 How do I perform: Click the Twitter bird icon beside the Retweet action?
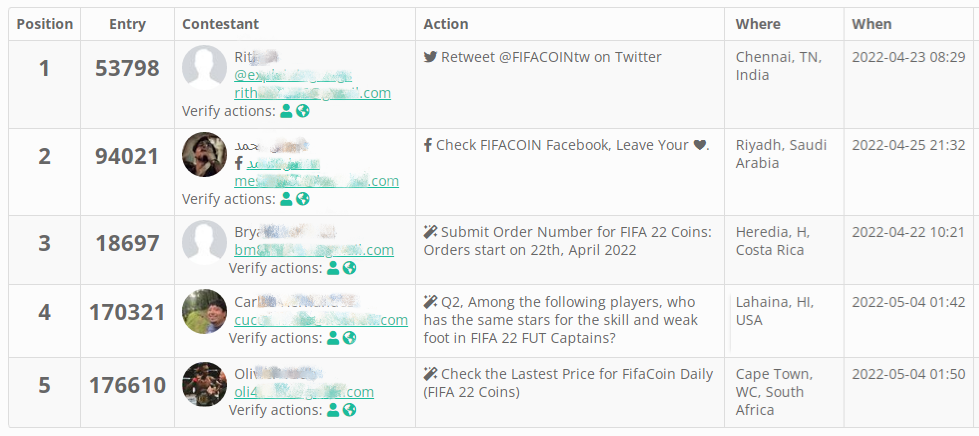(x=430, y=58)
